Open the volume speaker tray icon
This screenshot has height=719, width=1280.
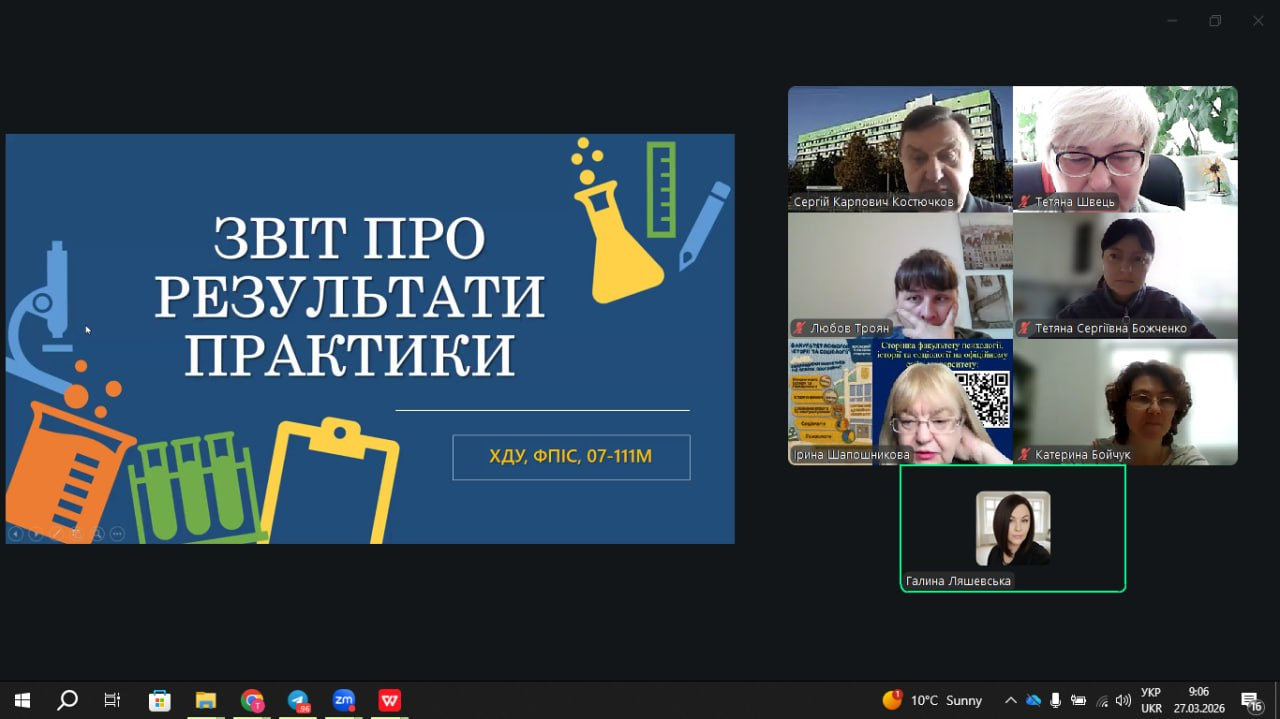tap(1123, 700)
